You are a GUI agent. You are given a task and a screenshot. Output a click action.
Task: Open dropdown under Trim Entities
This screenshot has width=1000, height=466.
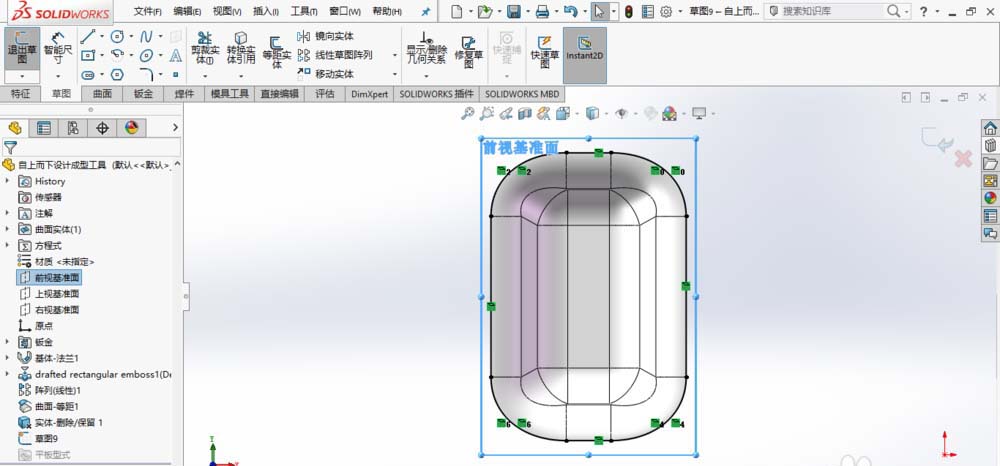point(205,75)
